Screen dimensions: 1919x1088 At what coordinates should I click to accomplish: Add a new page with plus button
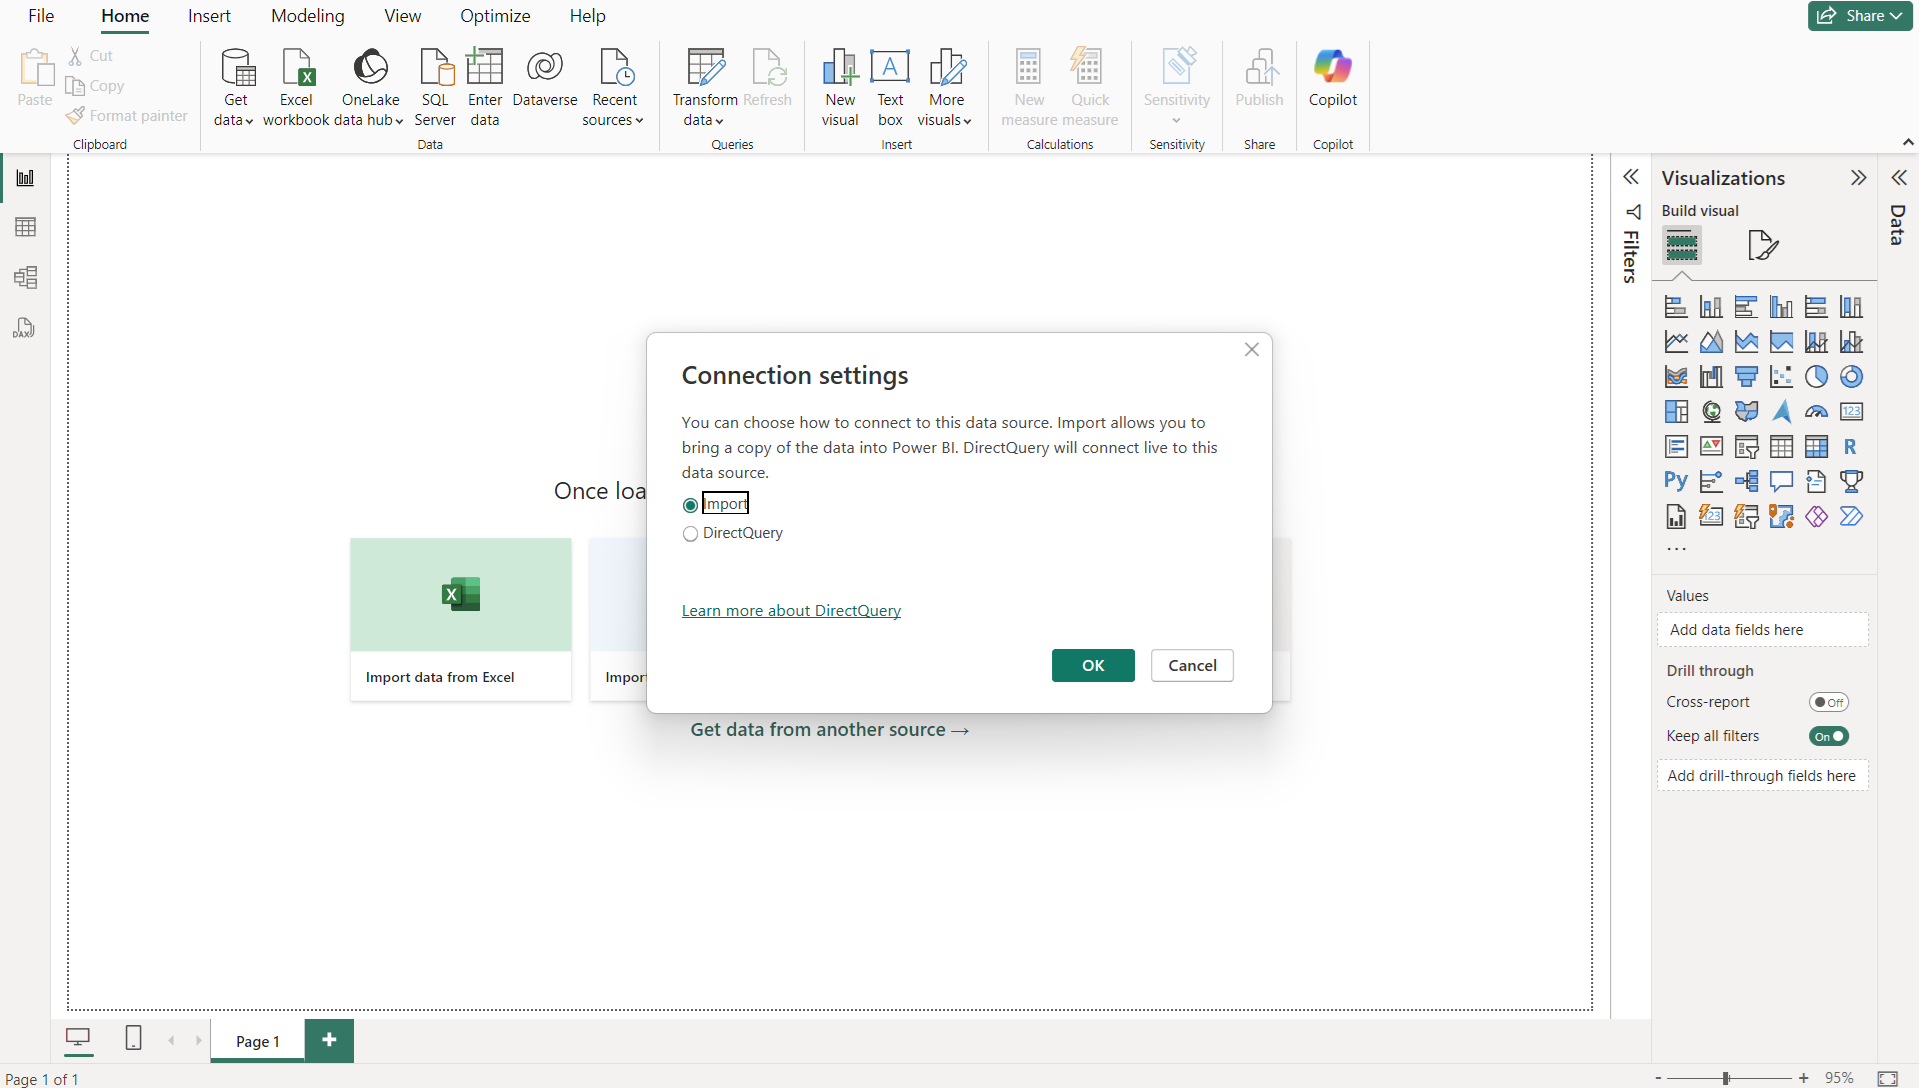tap(329, 1041)
